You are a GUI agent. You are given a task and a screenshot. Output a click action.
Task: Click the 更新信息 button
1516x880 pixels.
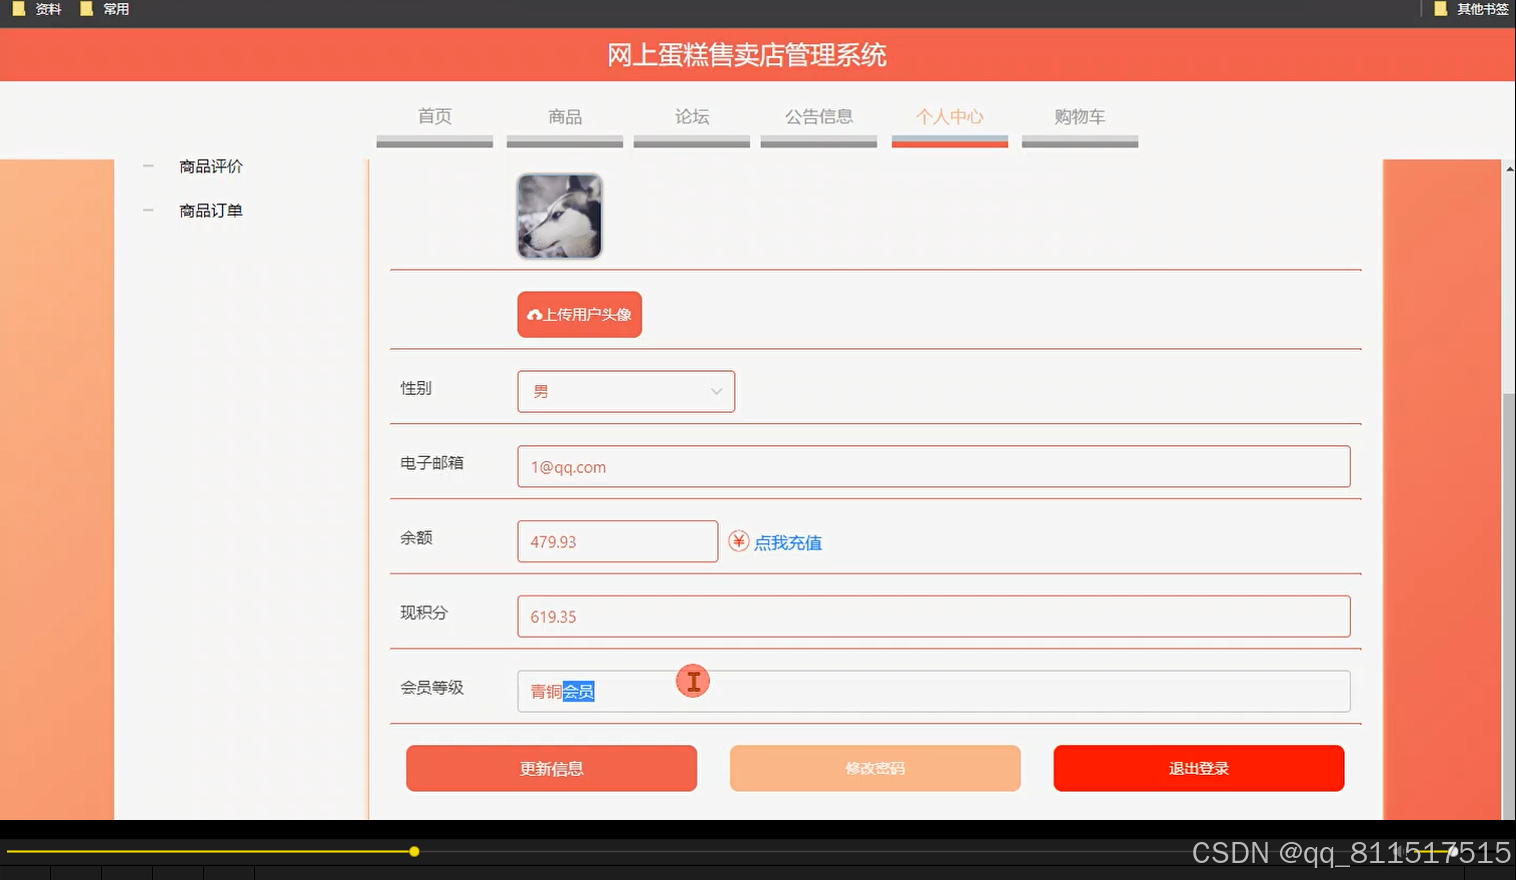click(551, 768)
